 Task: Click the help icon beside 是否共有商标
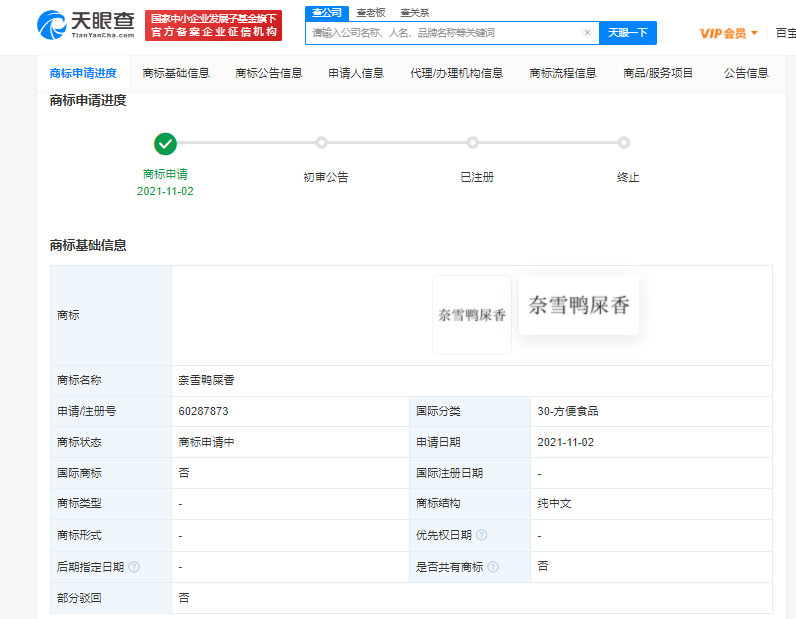(493, 567)
